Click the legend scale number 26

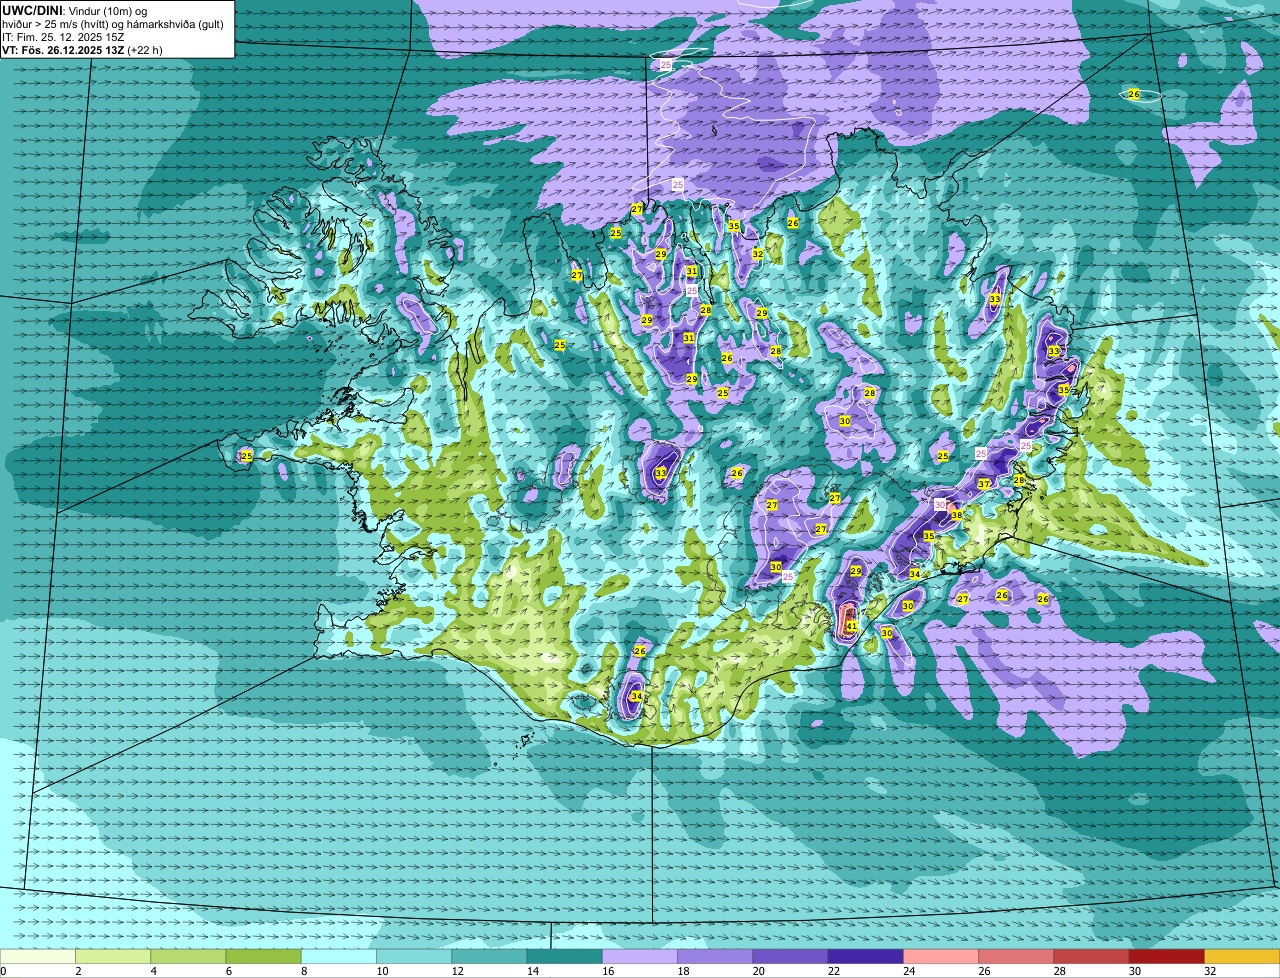click(x=983, y=971)
